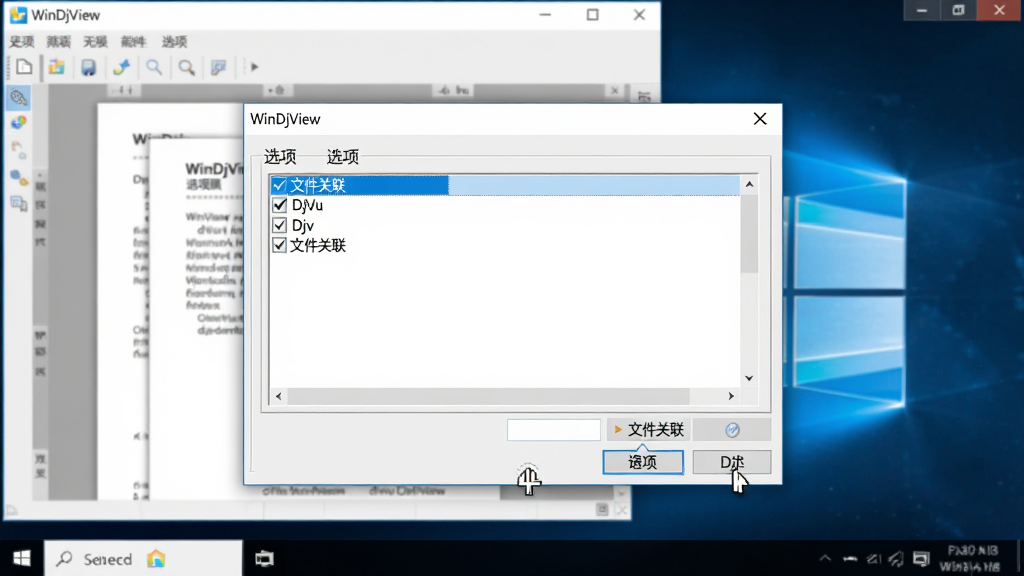This screenshot has height=576, width=1024.
Task: Click the D求 button in the dialog
Action: 732,462
